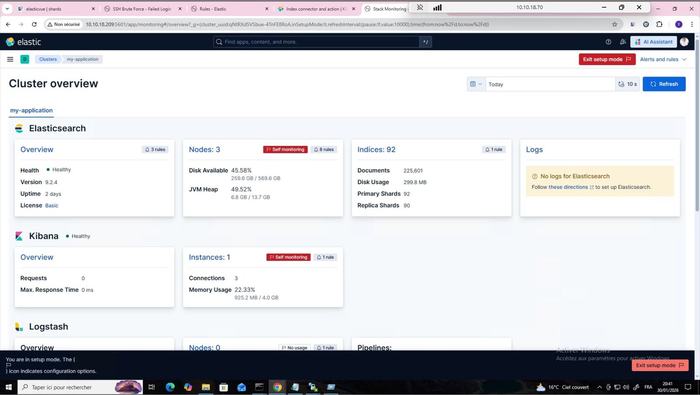Viewport: 700px width, 395px height.
Task: Click the Not secure site info icon
Action: [64, 25]
